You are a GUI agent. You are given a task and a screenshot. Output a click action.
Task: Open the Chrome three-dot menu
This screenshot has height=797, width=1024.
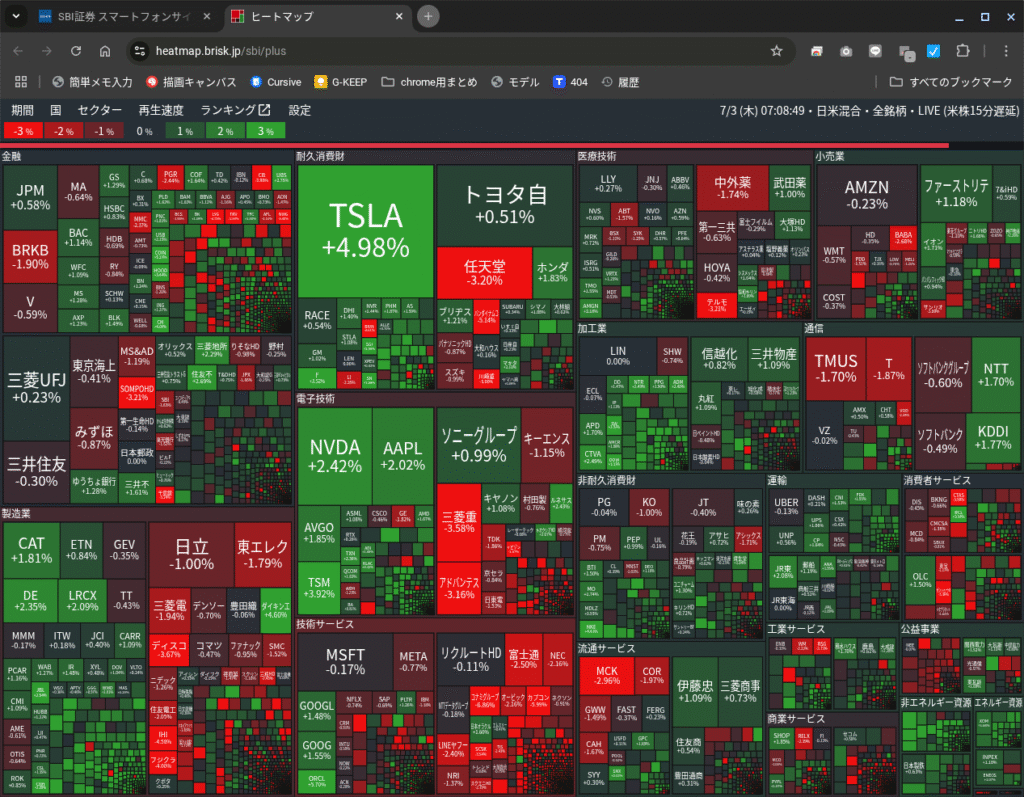[x=1006, y=51]
